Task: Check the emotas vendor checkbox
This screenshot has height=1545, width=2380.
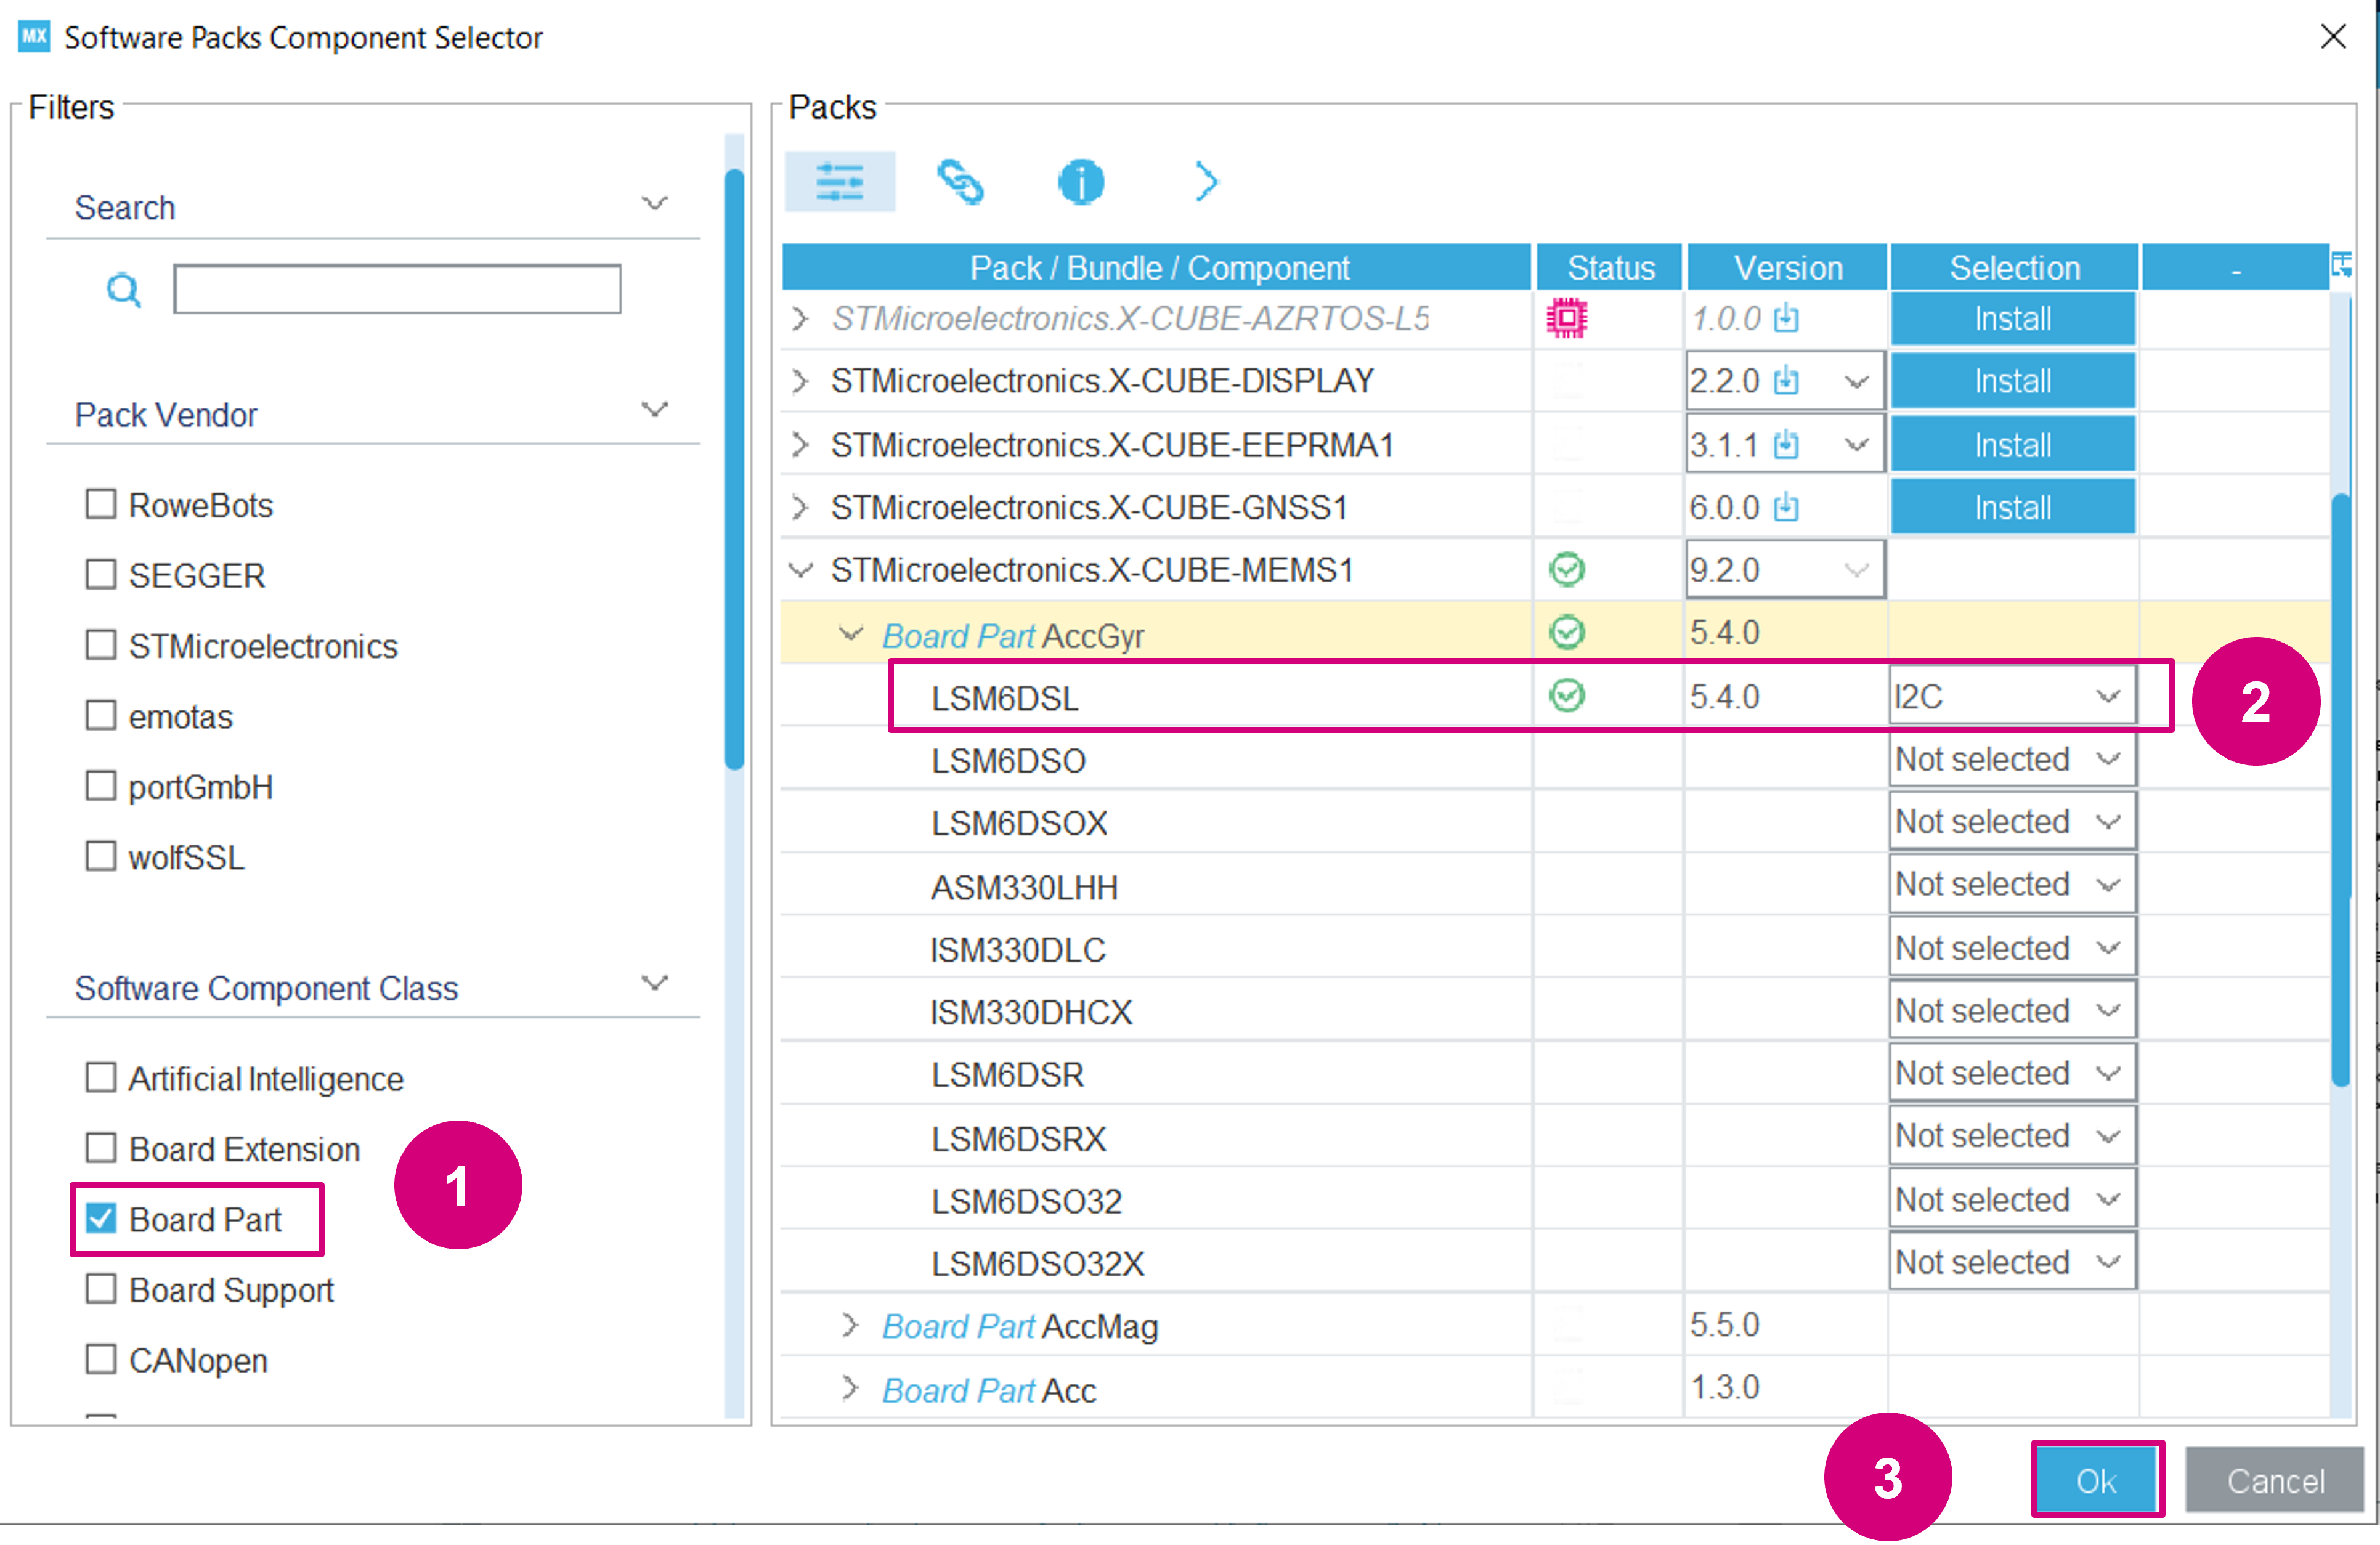Action: click(100, 716)
